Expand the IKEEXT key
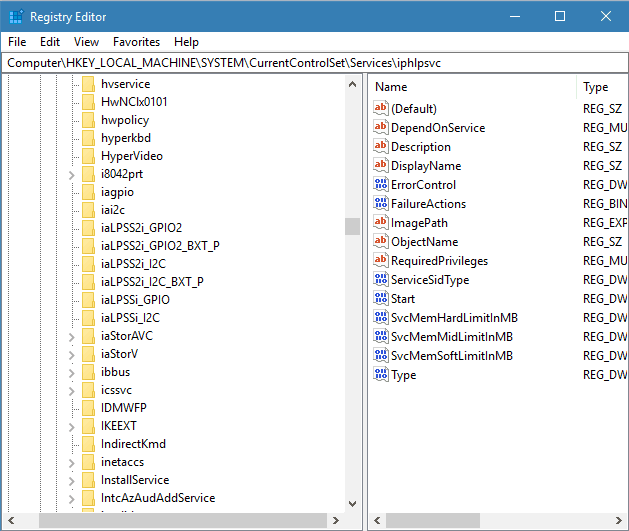This screenshot has width=629, height=531. point(71,427)
